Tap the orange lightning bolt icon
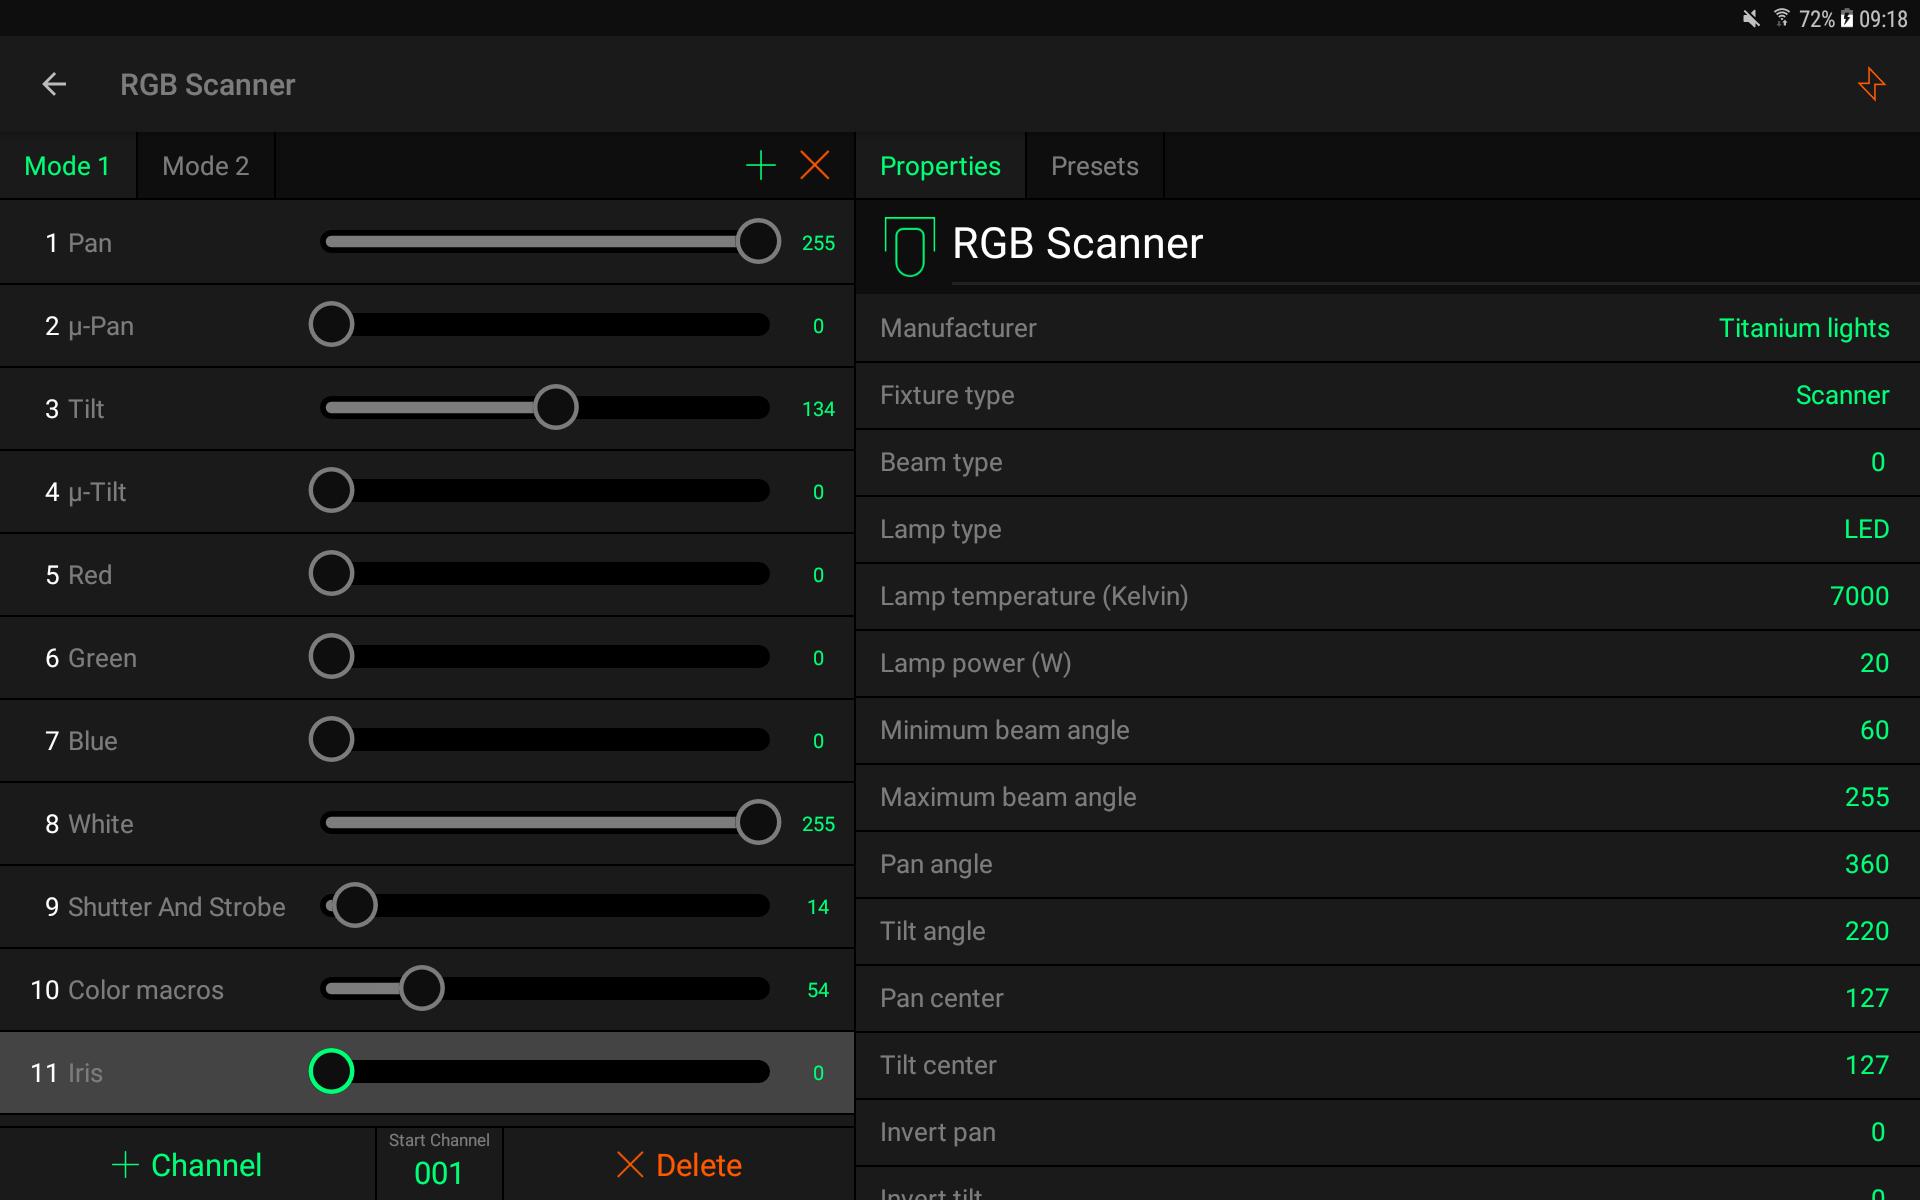This screenshot has height=1200, width=1920. point(1871,84)
